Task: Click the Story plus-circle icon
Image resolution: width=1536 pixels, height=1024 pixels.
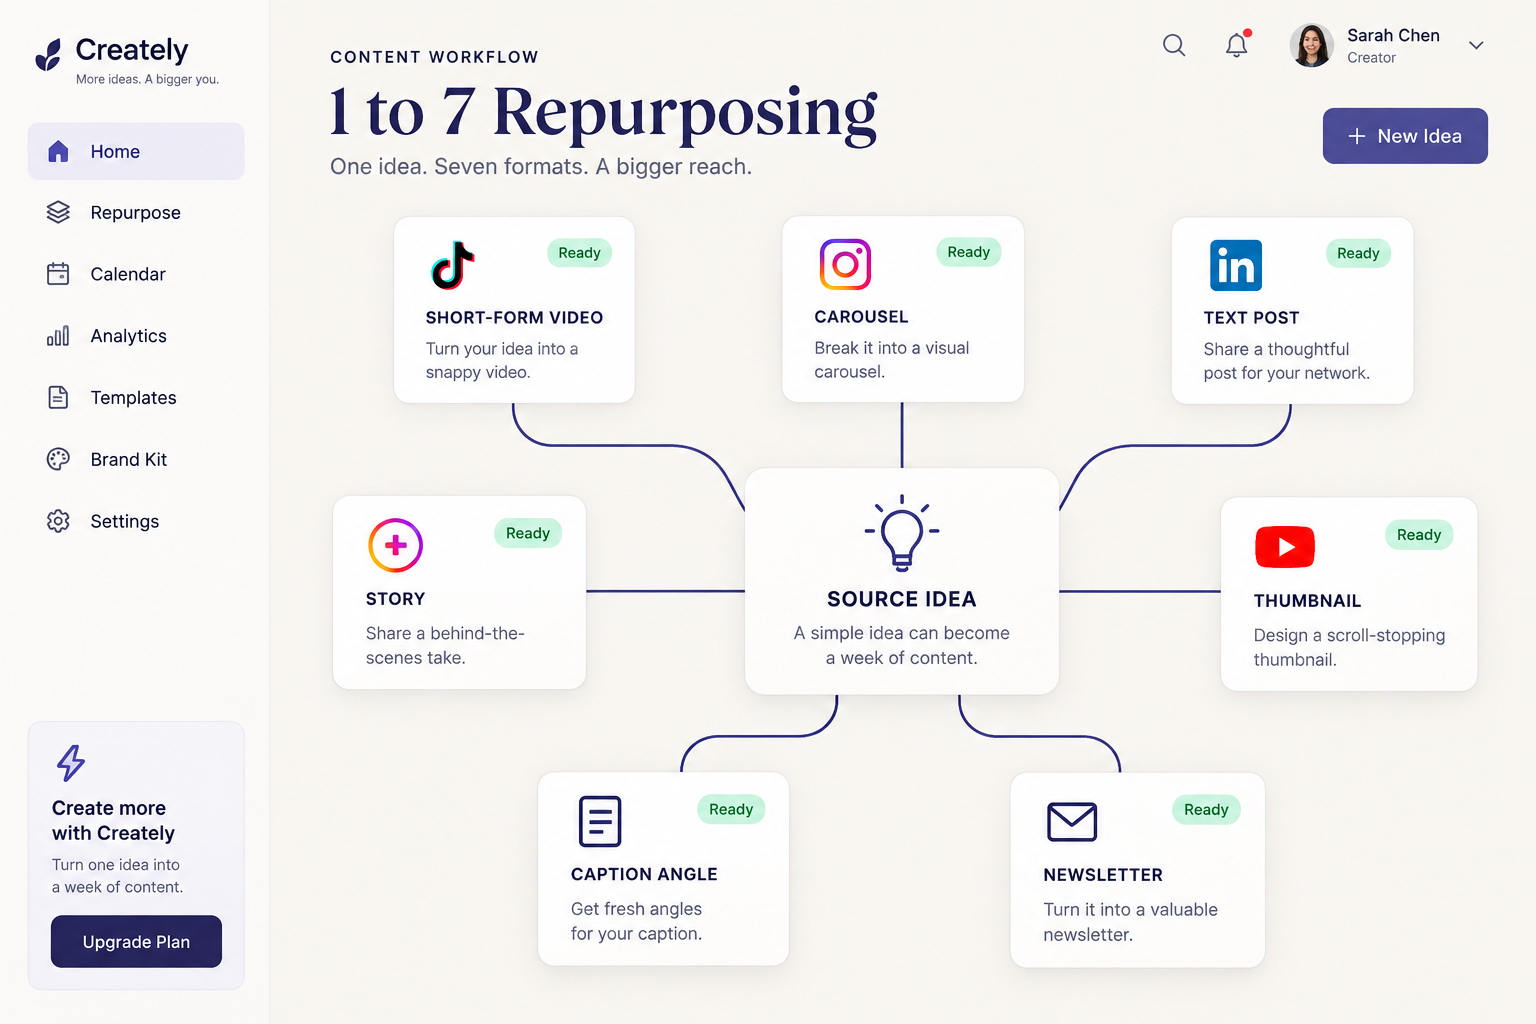Action: click(x=396, y=545)
